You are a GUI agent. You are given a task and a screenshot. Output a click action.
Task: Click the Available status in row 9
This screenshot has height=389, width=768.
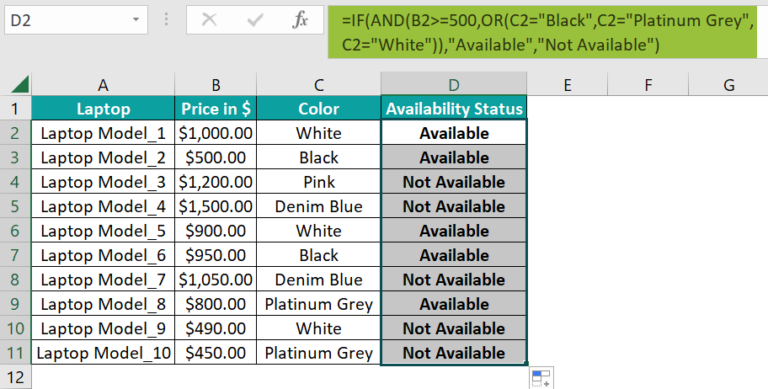coord(454,304)
